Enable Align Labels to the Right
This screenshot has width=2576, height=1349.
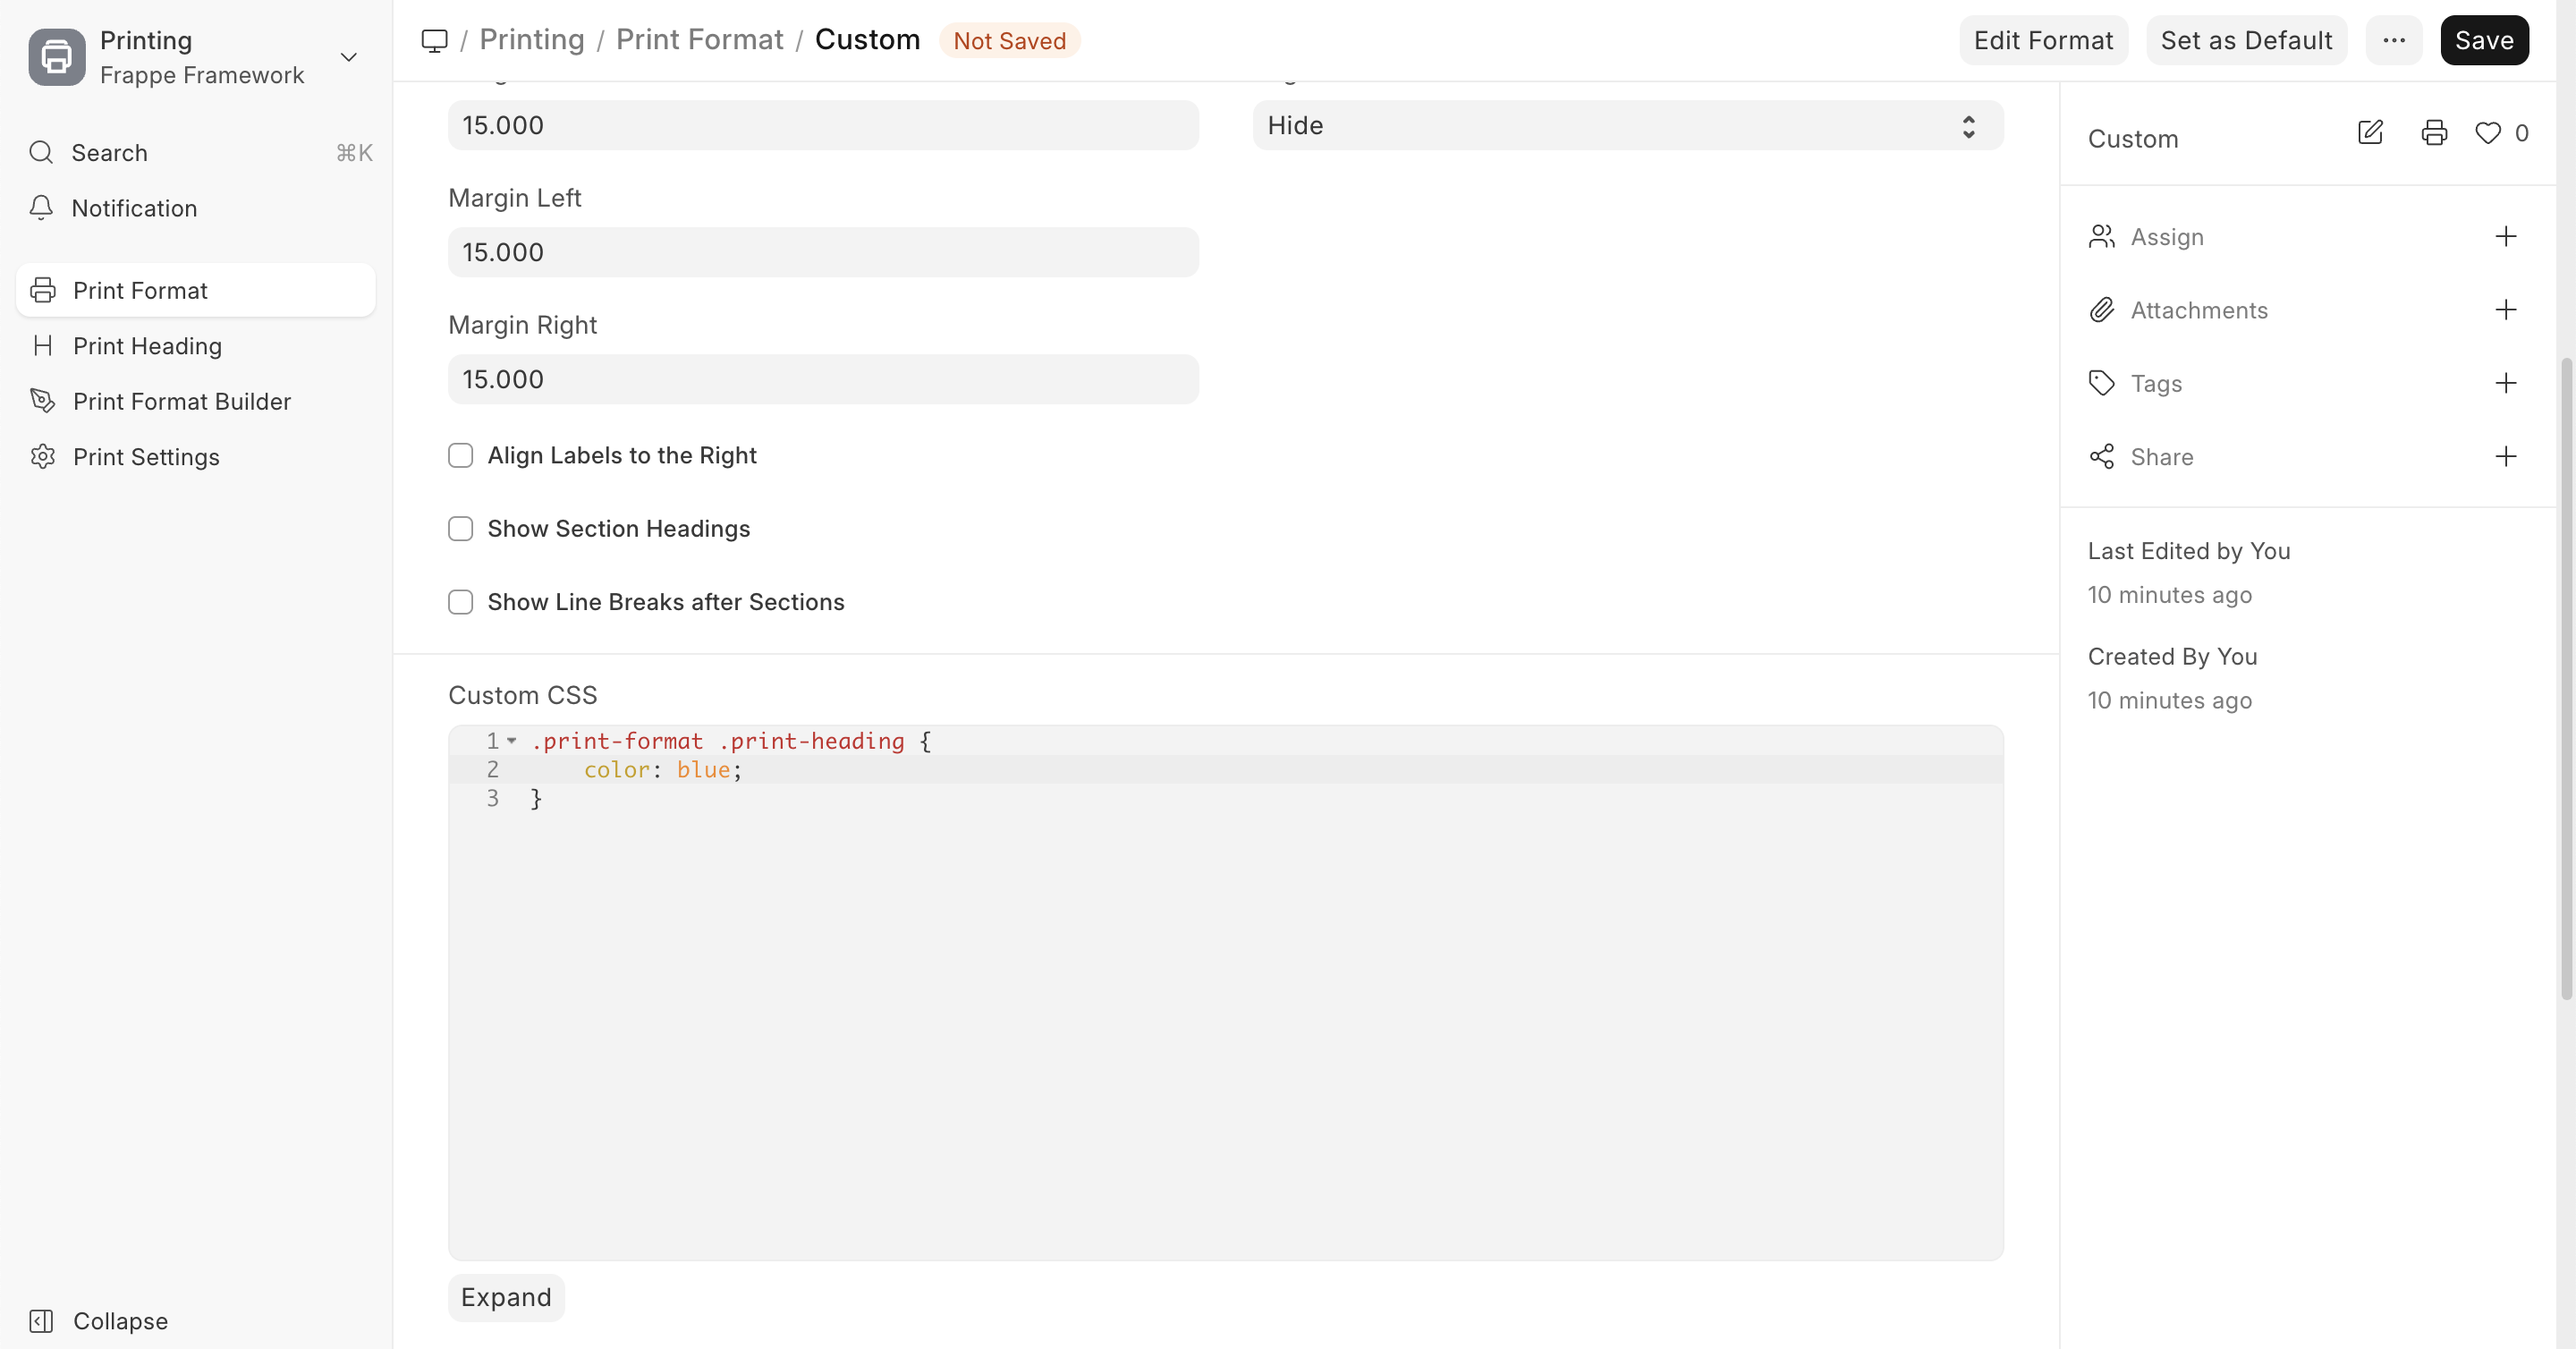460,456
